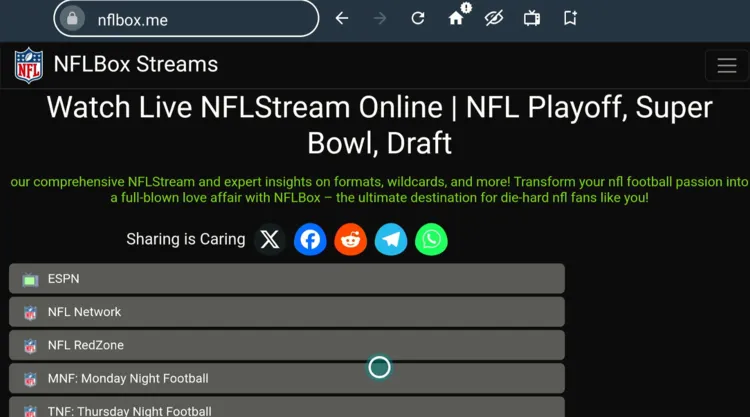
Task: Click the NFL icon beside NFL RedZone
Action: [x=30, y=346]
